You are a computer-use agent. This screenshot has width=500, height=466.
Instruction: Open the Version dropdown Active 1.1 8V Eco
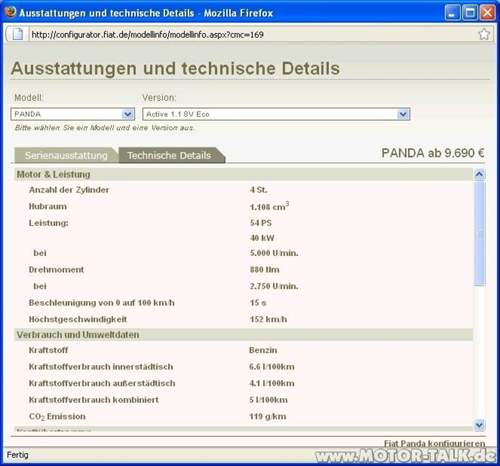276,114
